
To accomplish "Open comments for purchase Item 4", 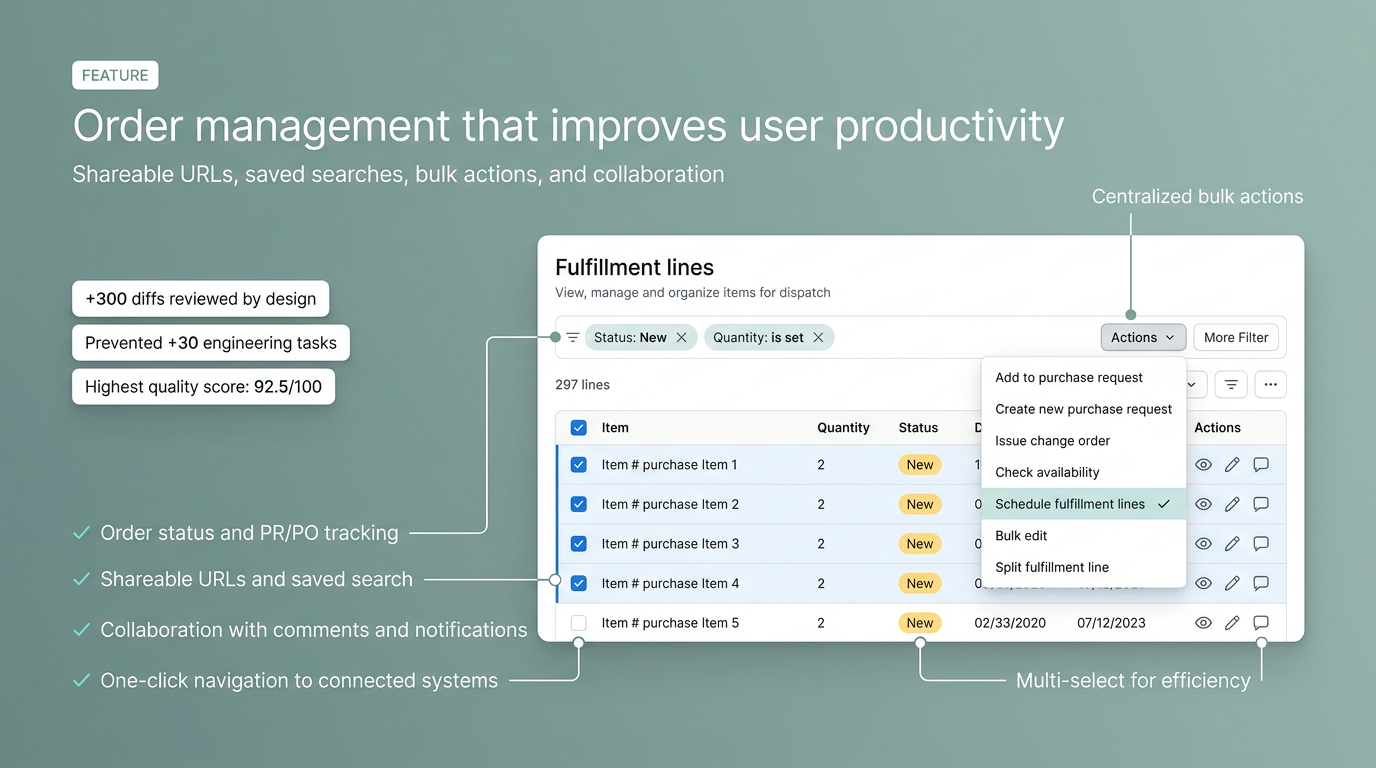I will (1261, 583).
